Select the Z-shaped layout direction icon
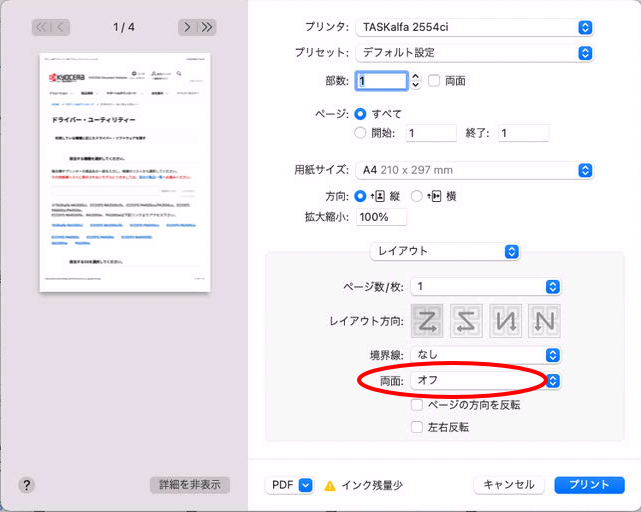 click(427, 321)
